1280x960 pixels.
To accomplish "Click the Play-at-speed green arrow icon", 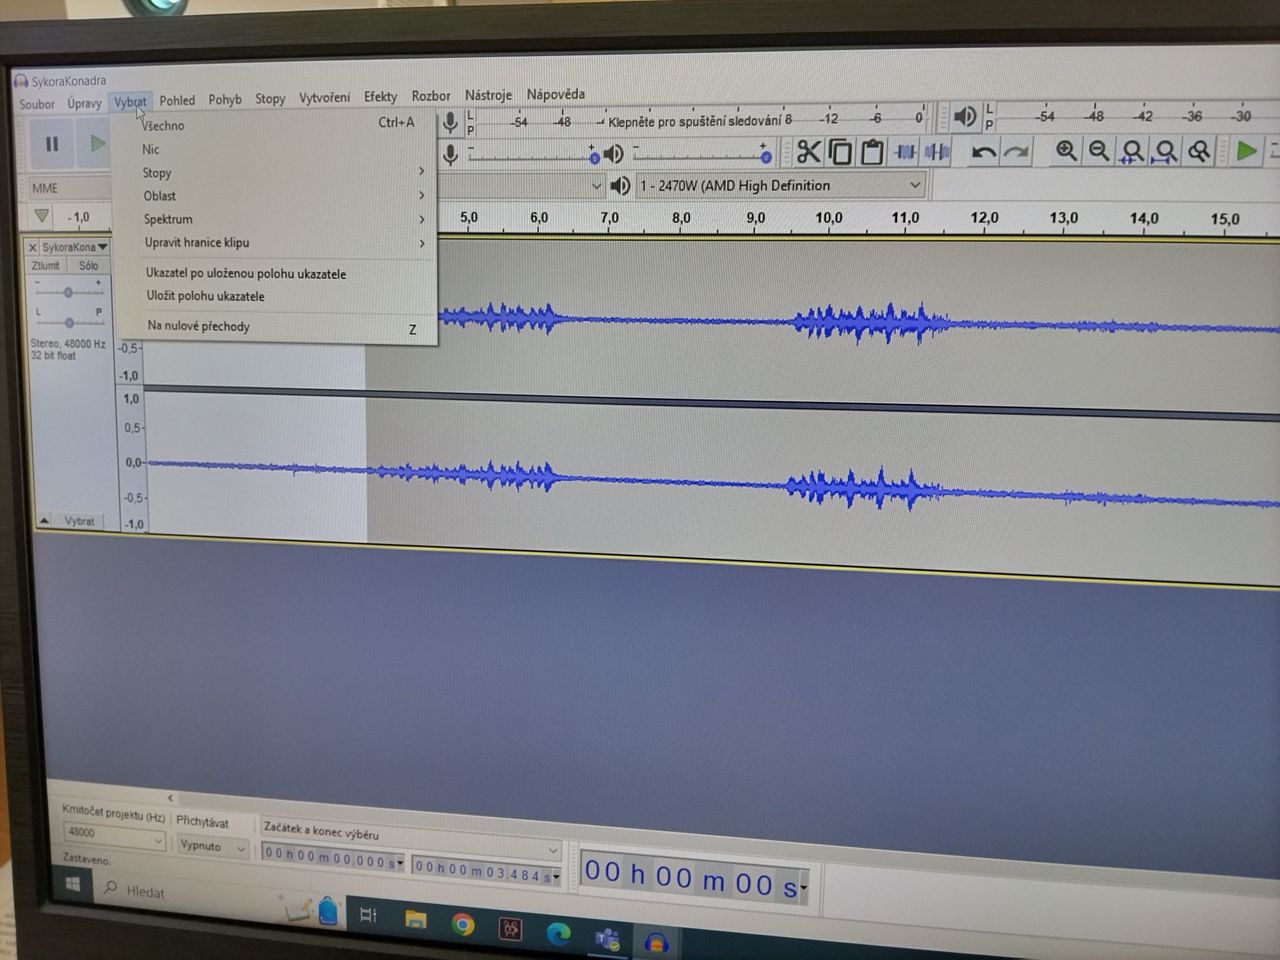I will coord(1246,151).
